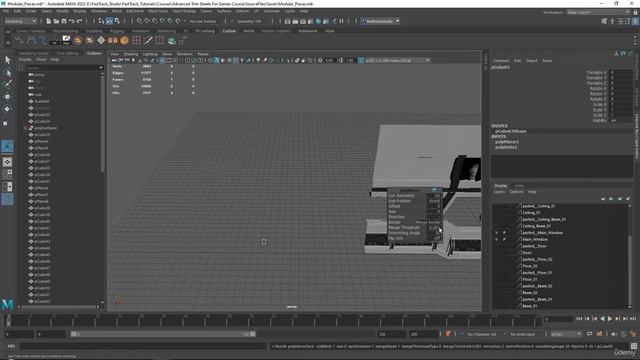Image resolution: width=640 pixels, height=360 pixels.
Task: Click the Channels menu in Channel Box
Action: pyautogui.click(x=501, y=61)
